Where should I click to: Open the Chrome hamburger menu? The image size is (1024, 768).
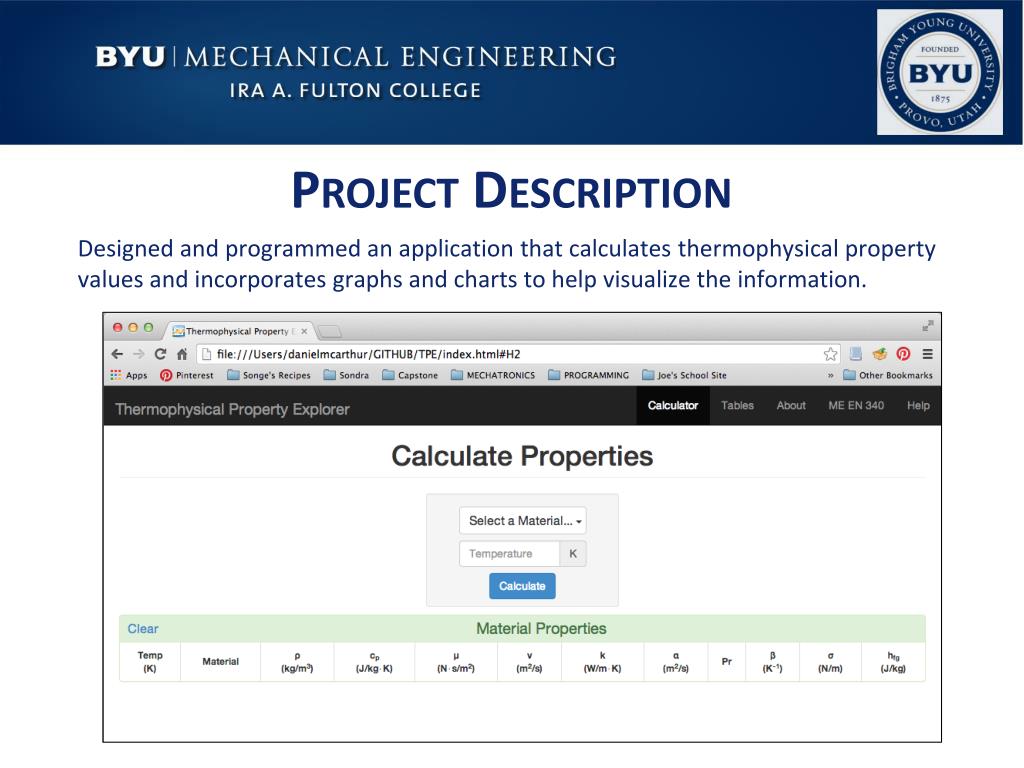927,354
